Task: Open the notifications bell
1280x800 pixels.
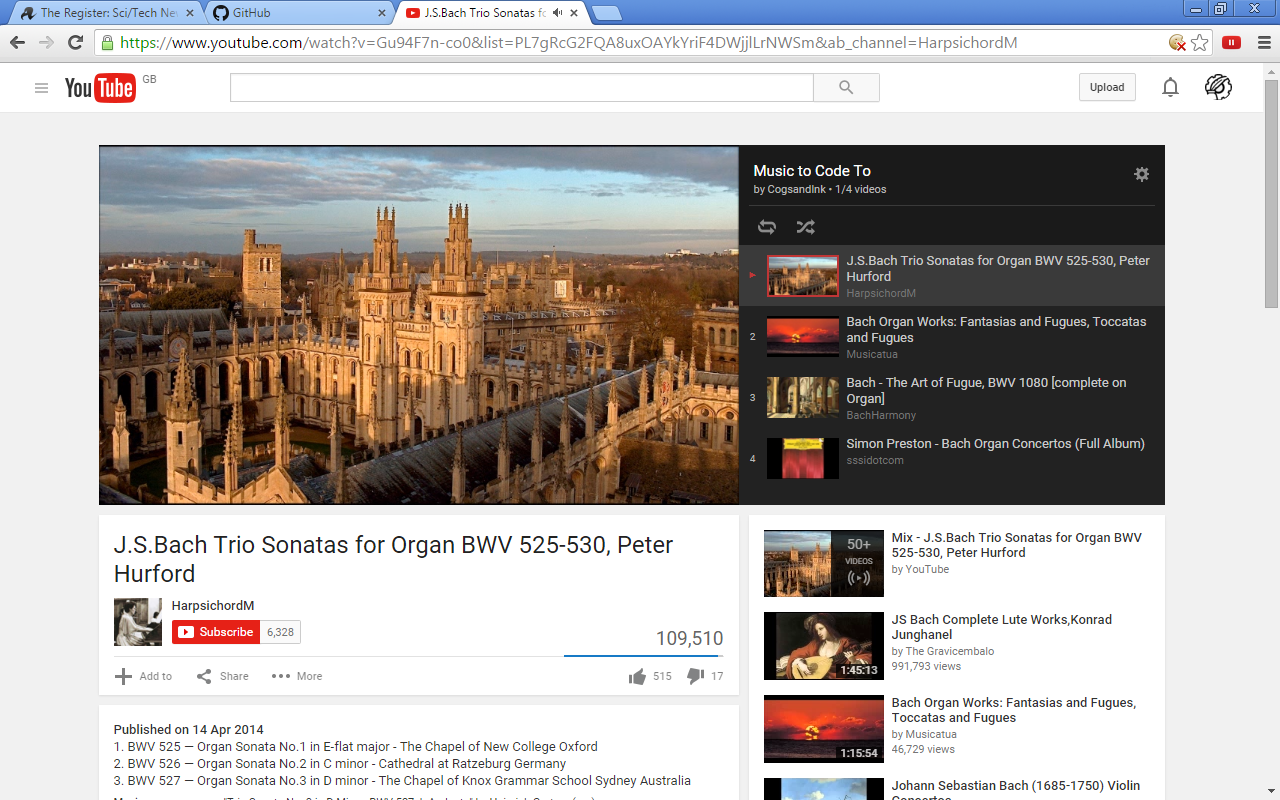Action: tap(1170, 88)
